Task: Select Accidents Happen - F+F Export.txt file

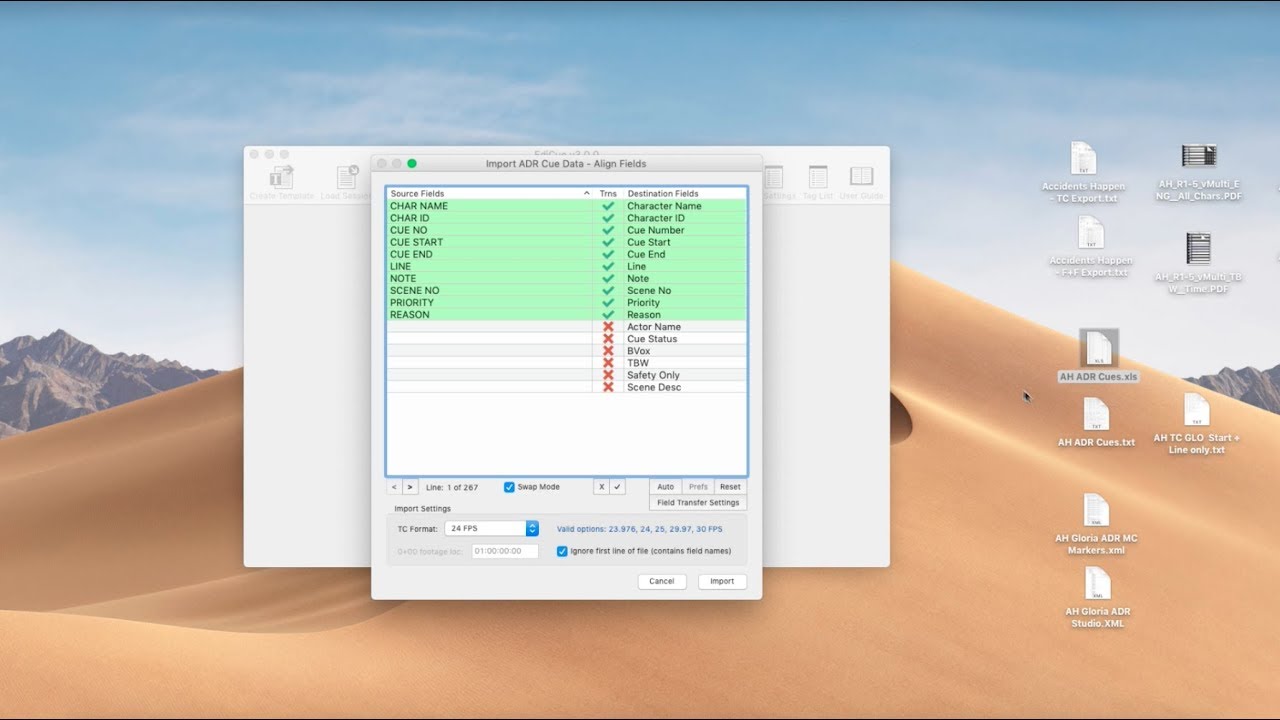Action: 1090,247
